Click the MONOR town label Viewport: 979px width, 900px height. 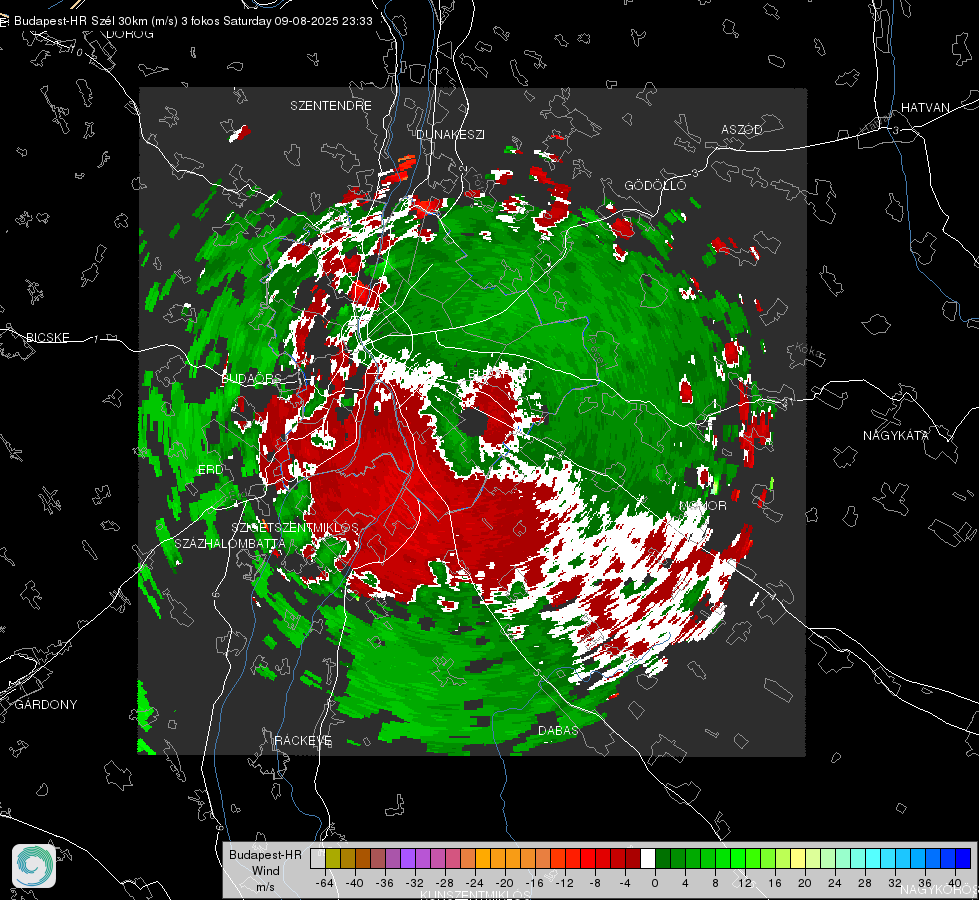(702, 505)
